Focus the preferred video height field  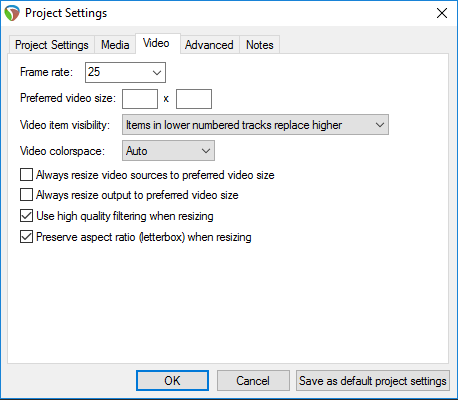pos(194,99)
